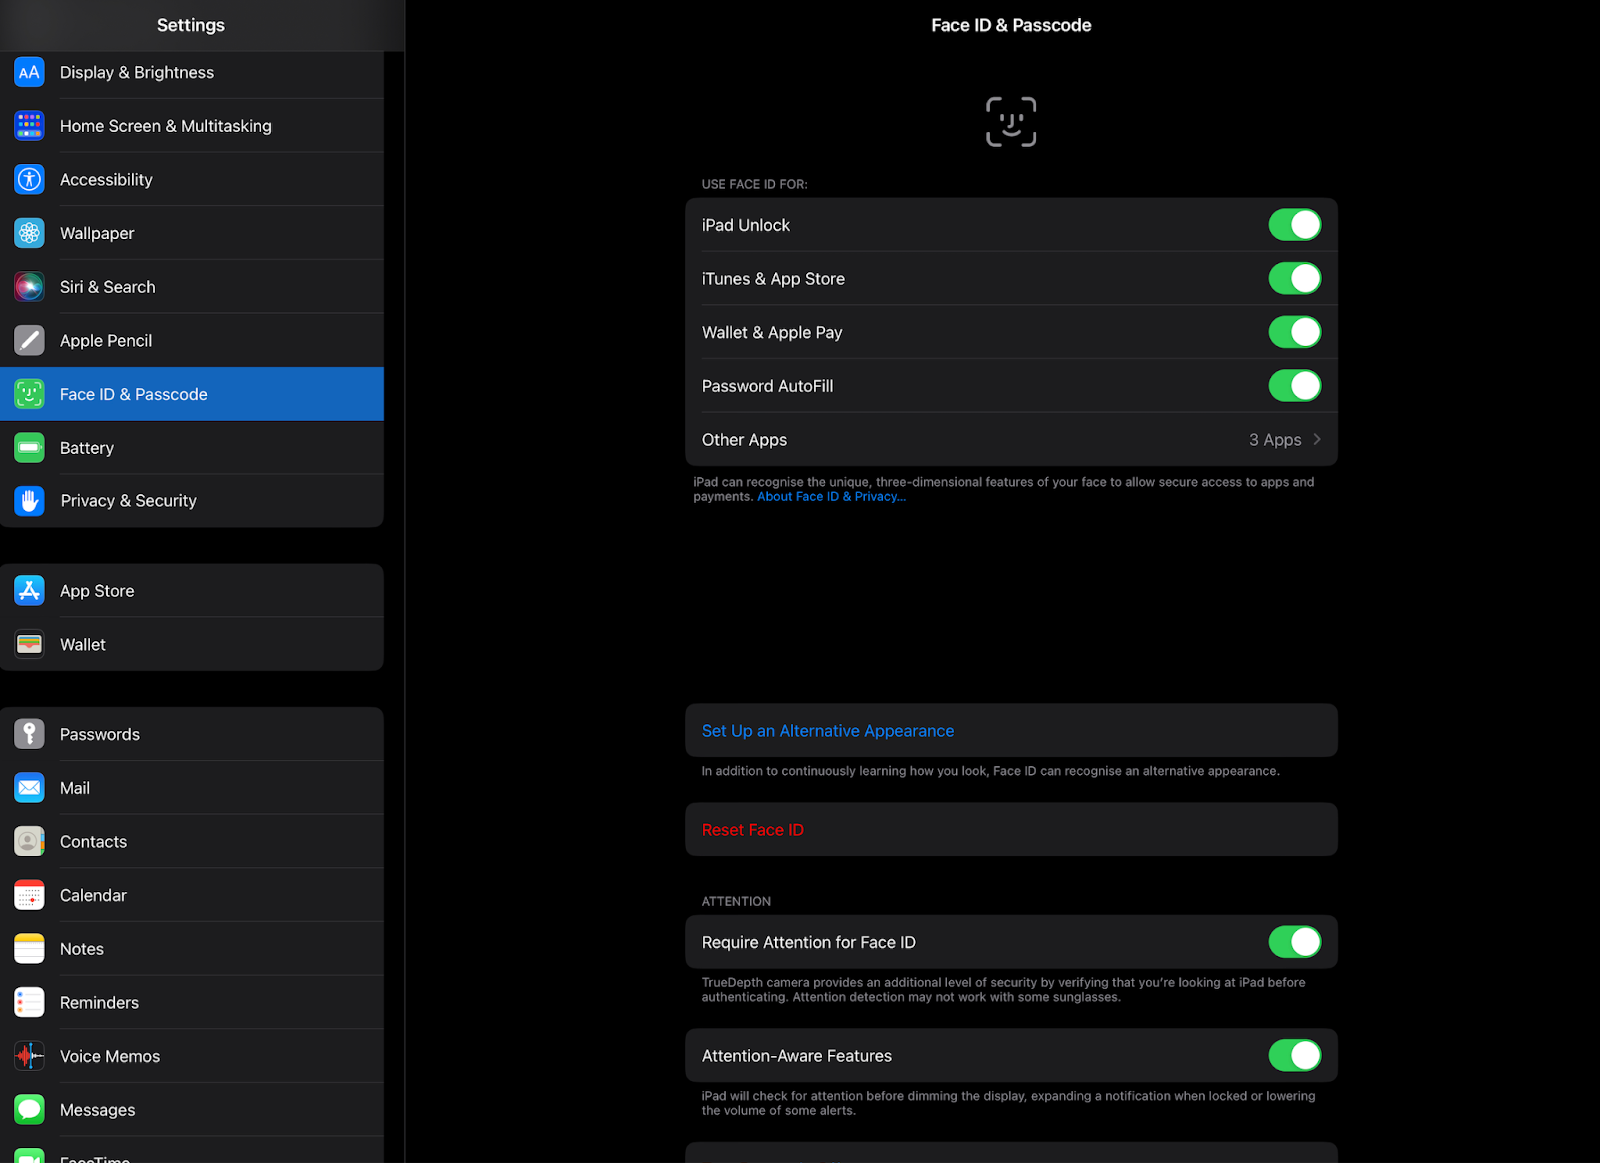This screenshot has height=1163, width=1600.
Task: Click the Home Screen & Multitasking icon
Action: [29, 126]
